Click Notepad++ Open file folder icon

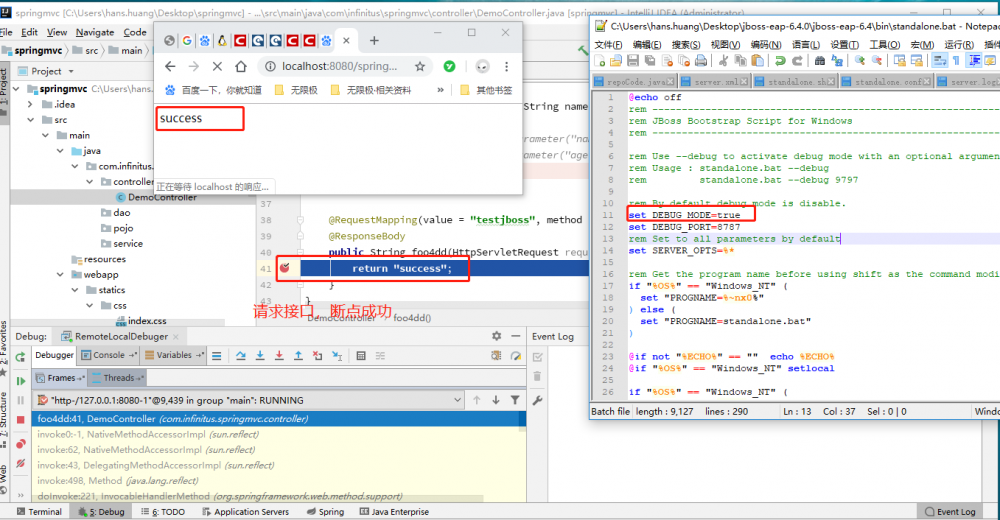click(615, 61)
